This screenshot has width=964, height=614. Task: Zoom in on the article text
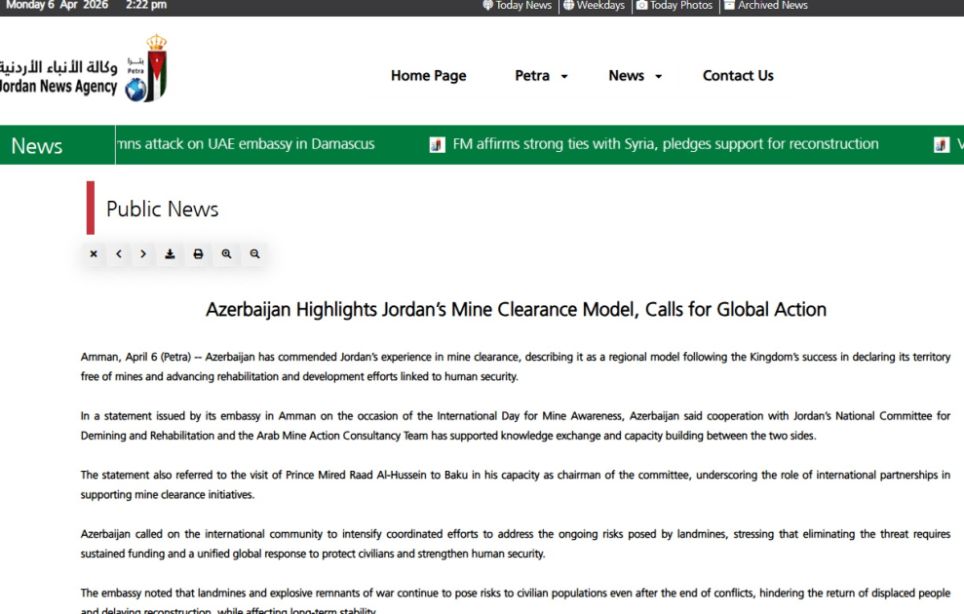click(227, 254)
